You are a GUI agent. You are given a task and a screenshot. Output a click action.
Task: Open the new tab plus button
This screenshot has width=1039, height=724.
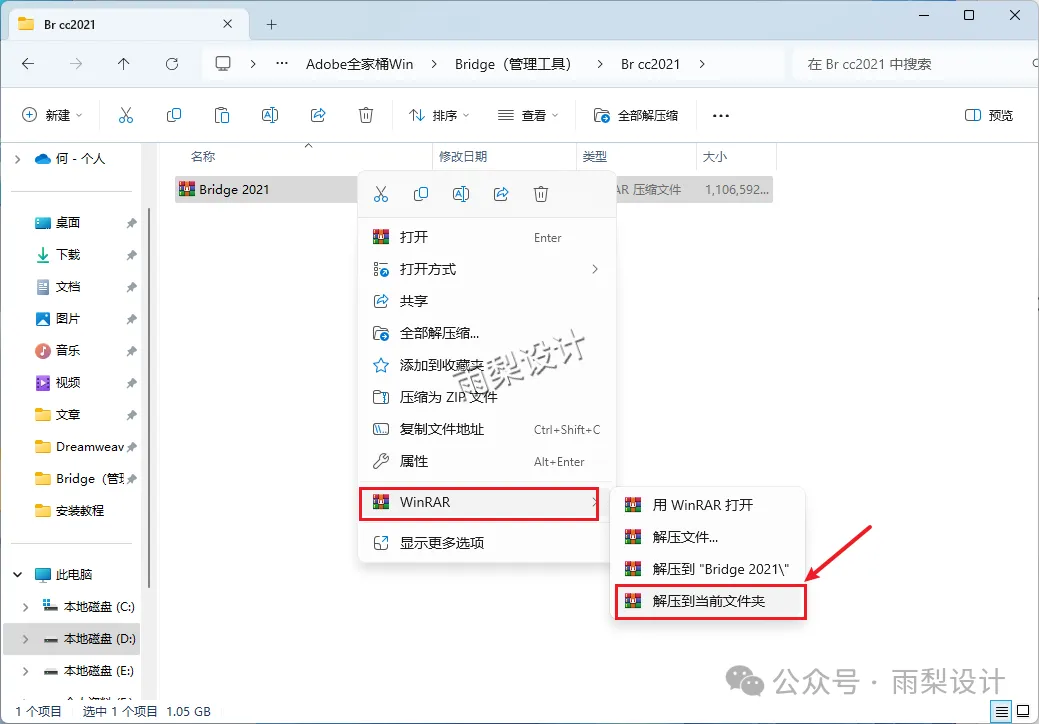271,25
